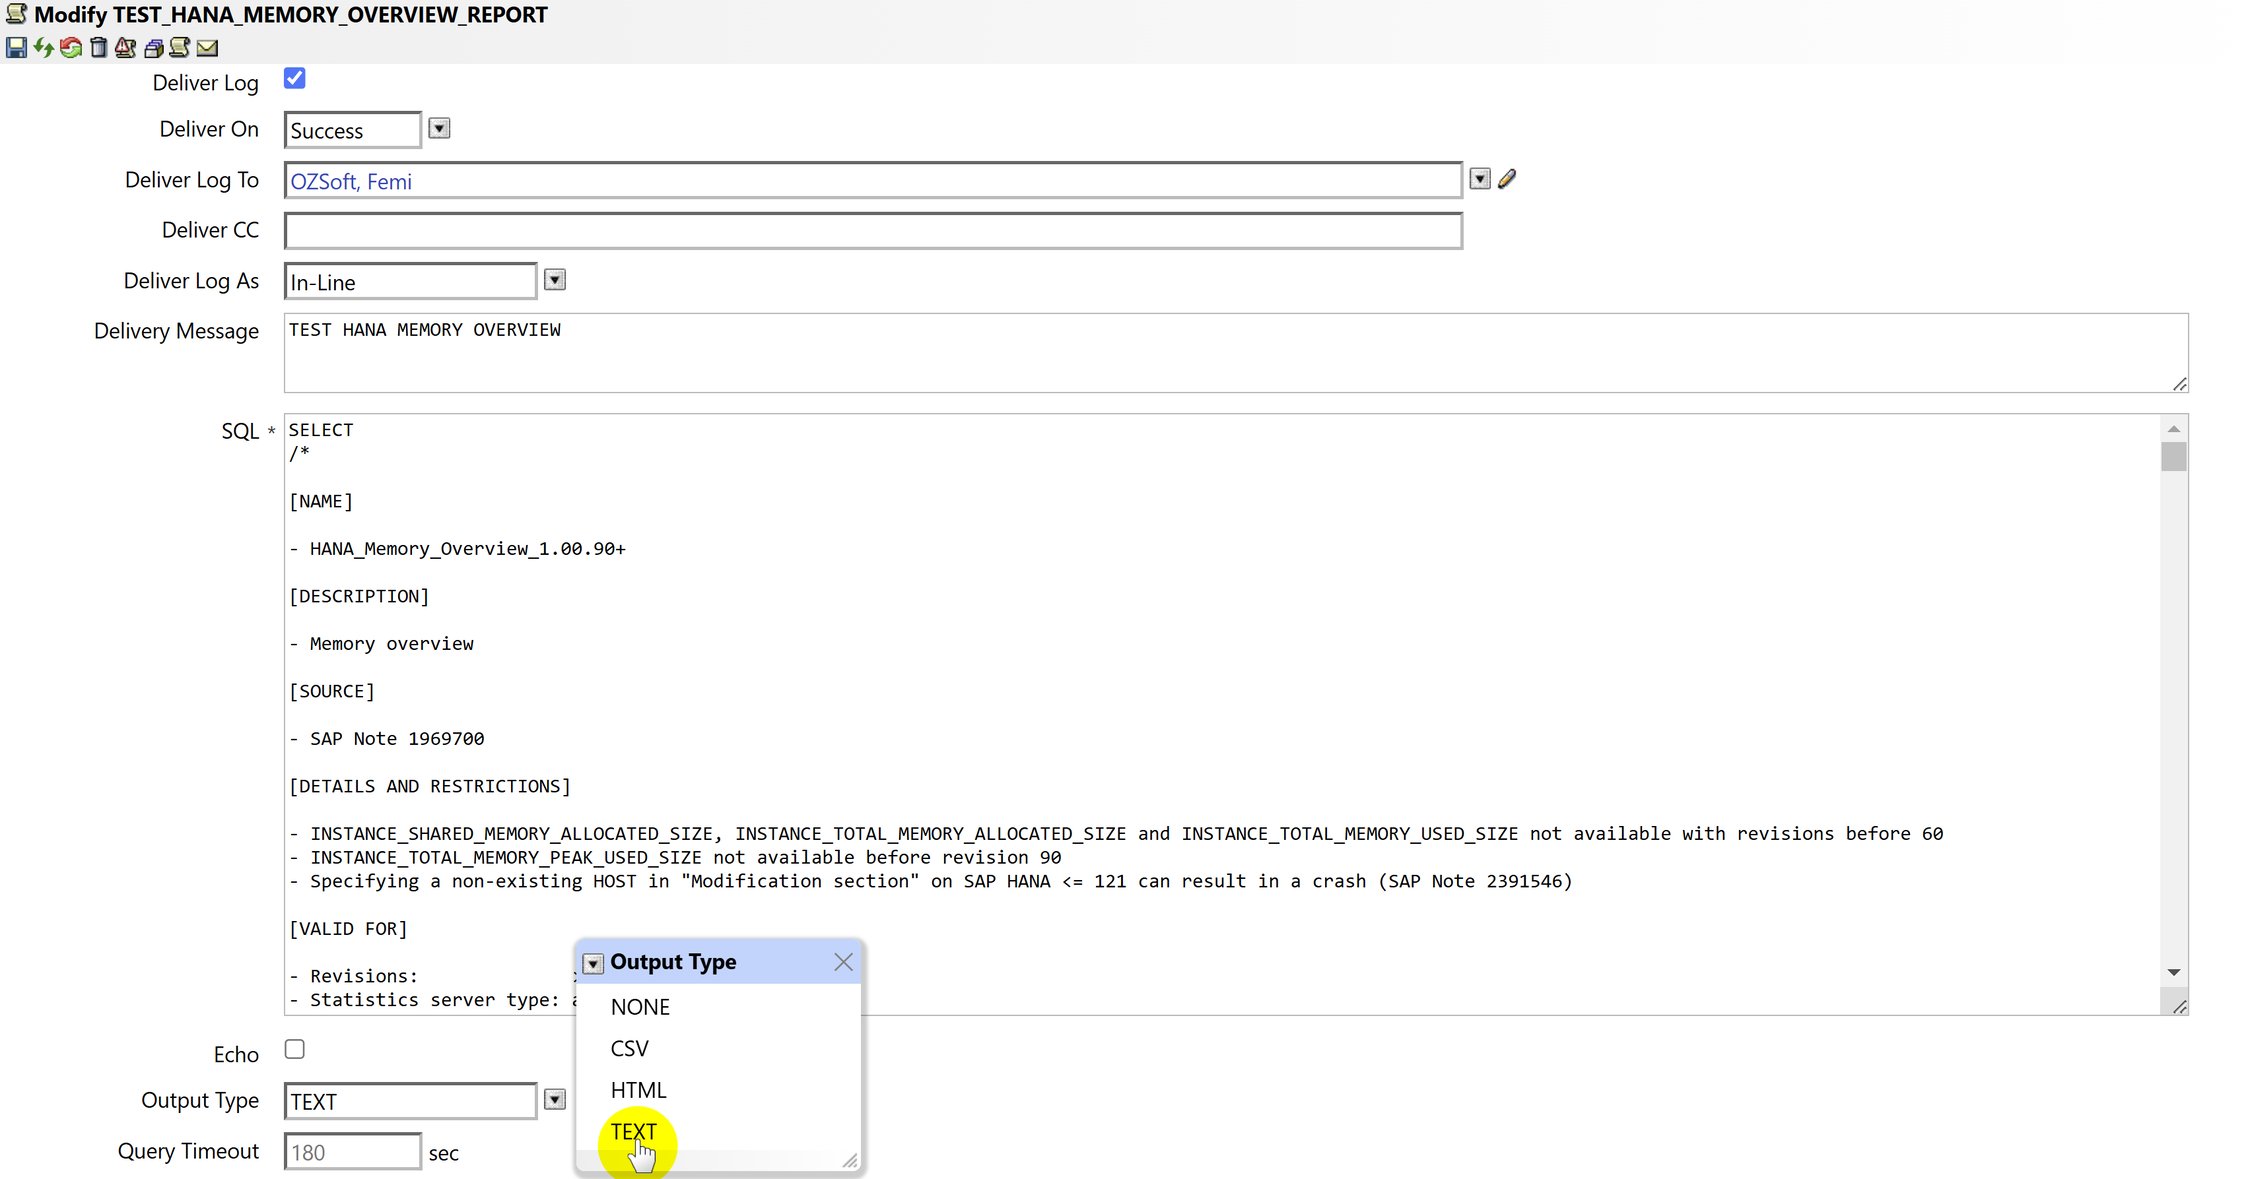Click the scroll script icon in toolbar
Viewport: 2250px width, 1179px height.
point(180,47)
